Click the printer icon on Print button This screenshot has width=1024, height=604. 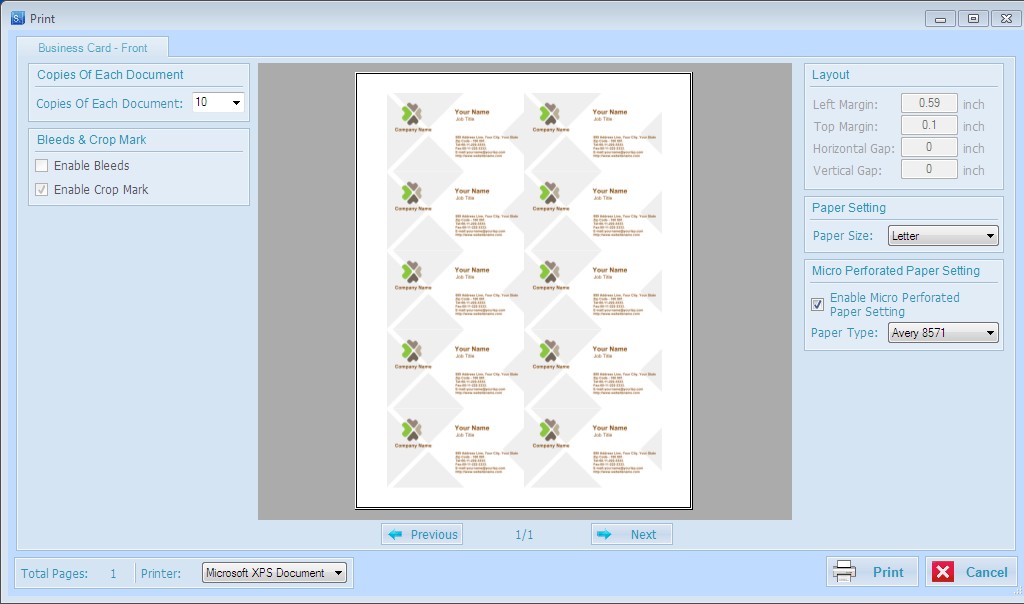tap(845, 572)
